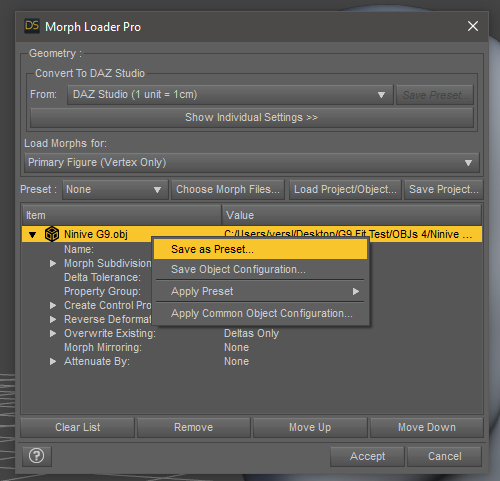Click the None value for Morph Mirroring
This screenshot has width=500, height=481.
(x=236, y=347)
